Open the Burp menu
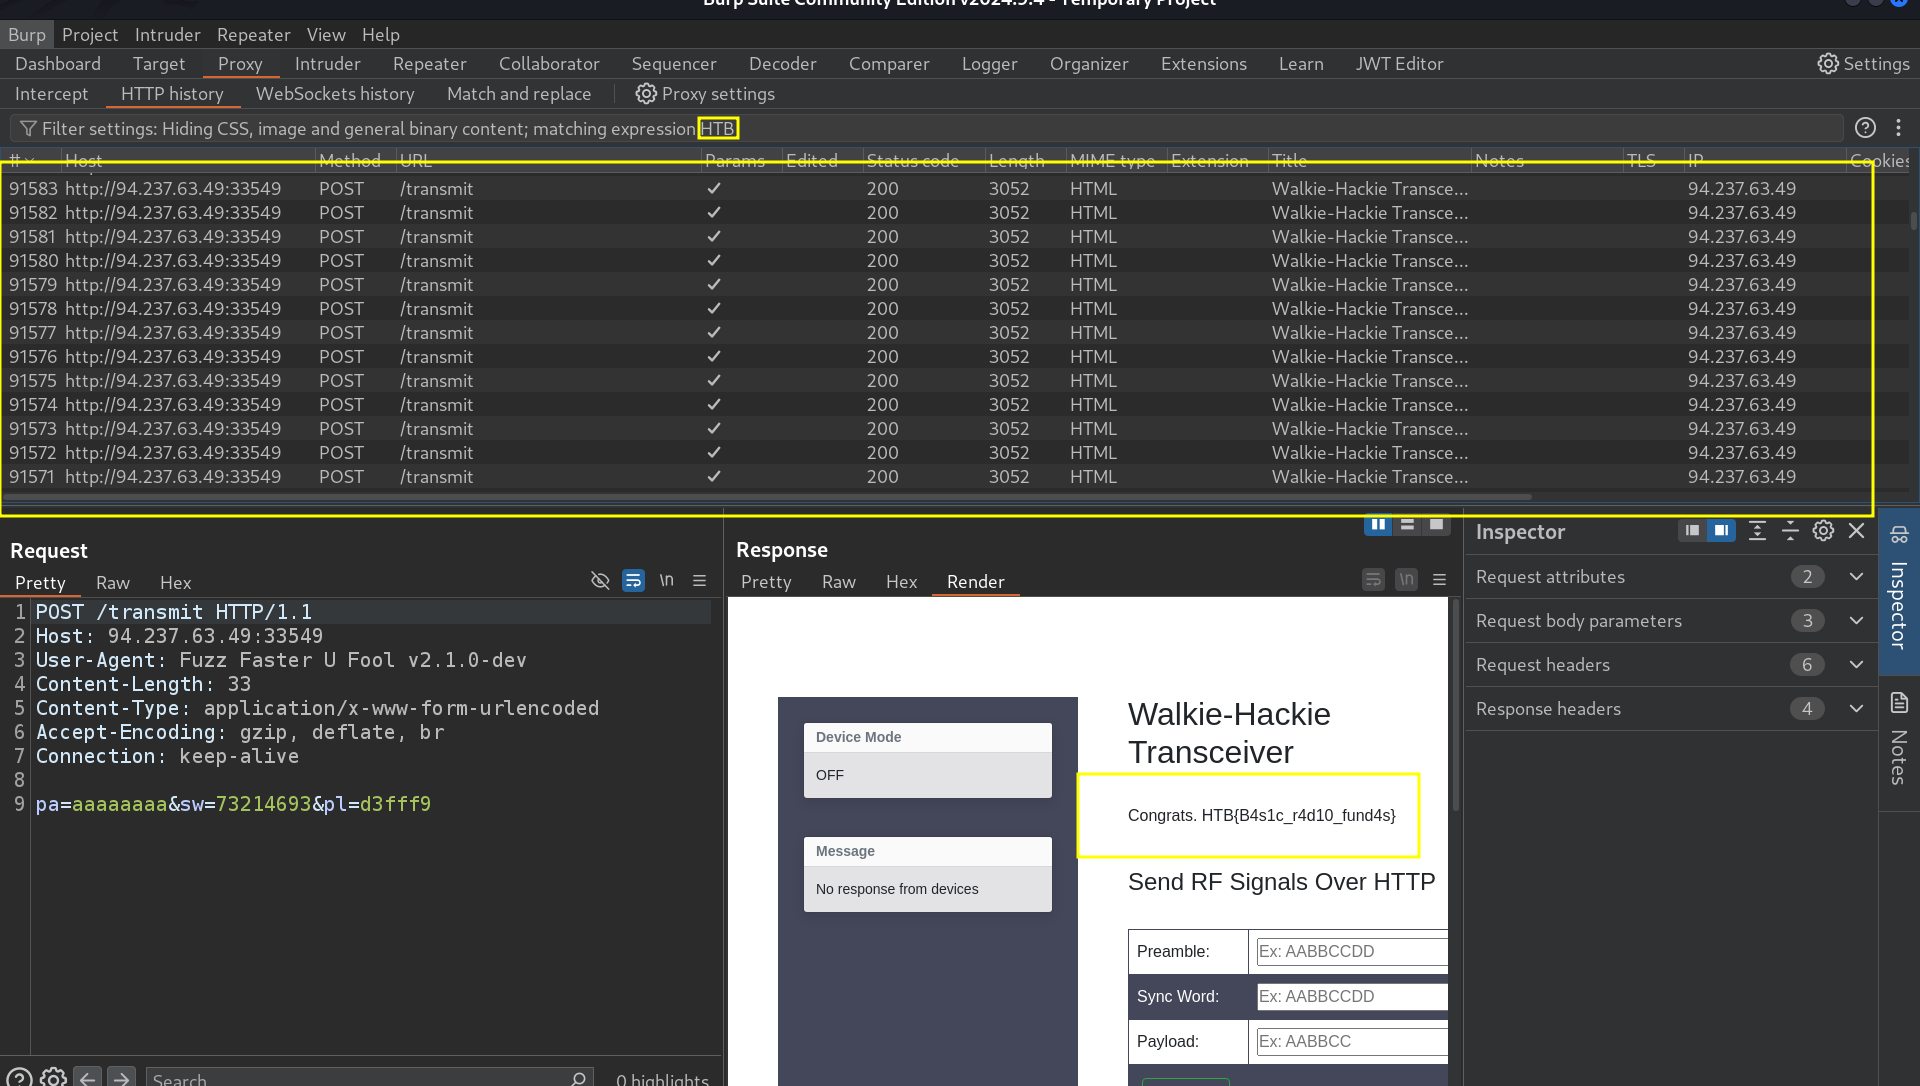Image resolution: width=1920 pixels, height=1086 pixels. point(27,35)
